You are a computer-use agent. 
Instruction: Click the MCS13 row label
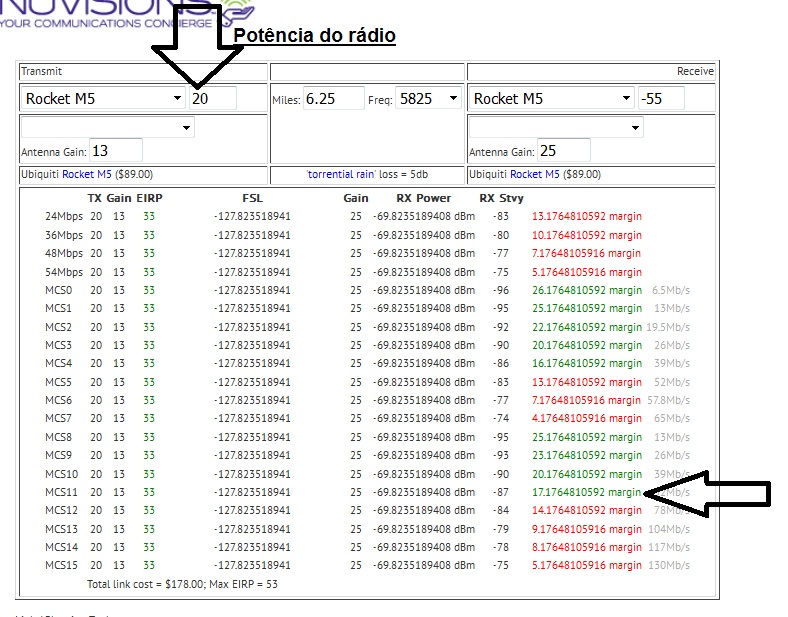(x=61, y=529)
